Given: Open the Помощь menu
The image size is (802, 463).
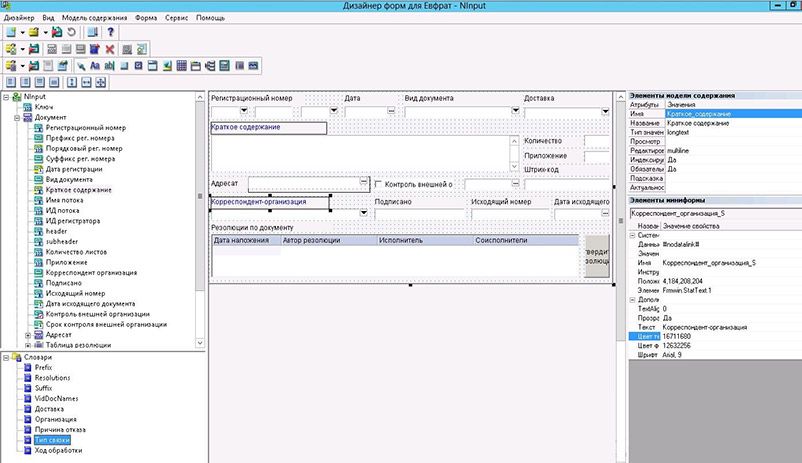Looking at the screenshot, I should pos(210,17).
